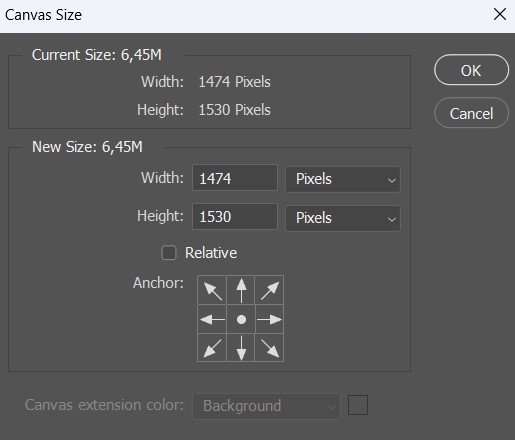Set anchor to bottom-left arrow

[212, 348]
